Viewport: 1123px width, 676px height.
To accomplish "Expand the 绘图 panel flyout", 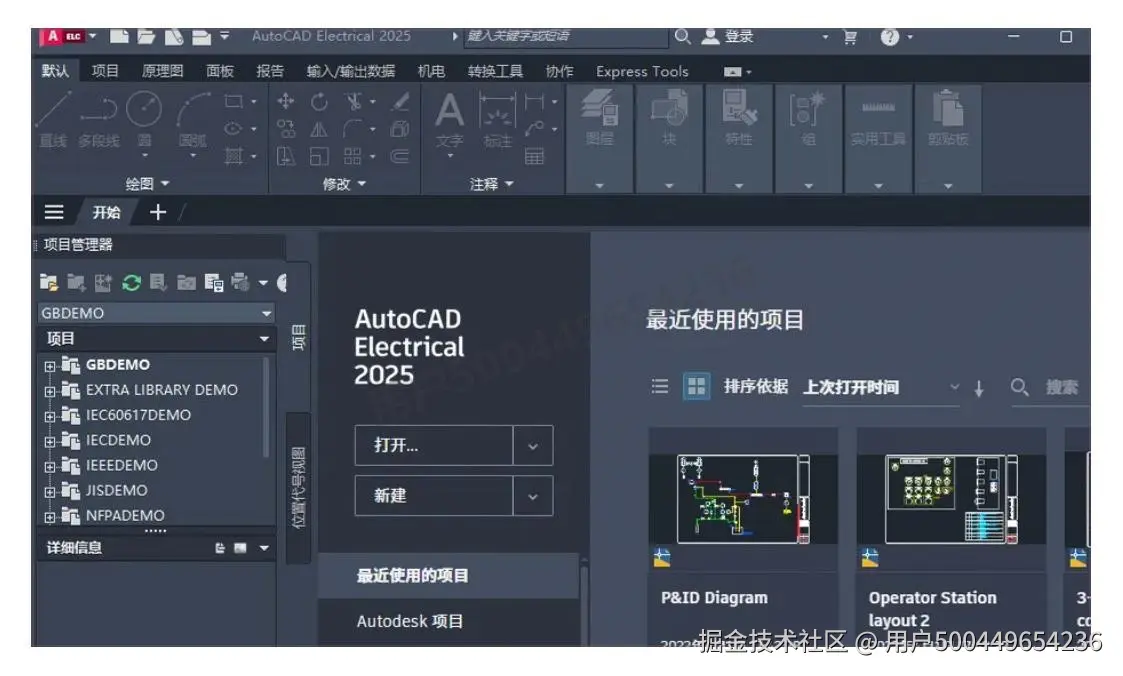I will (148, 184).
